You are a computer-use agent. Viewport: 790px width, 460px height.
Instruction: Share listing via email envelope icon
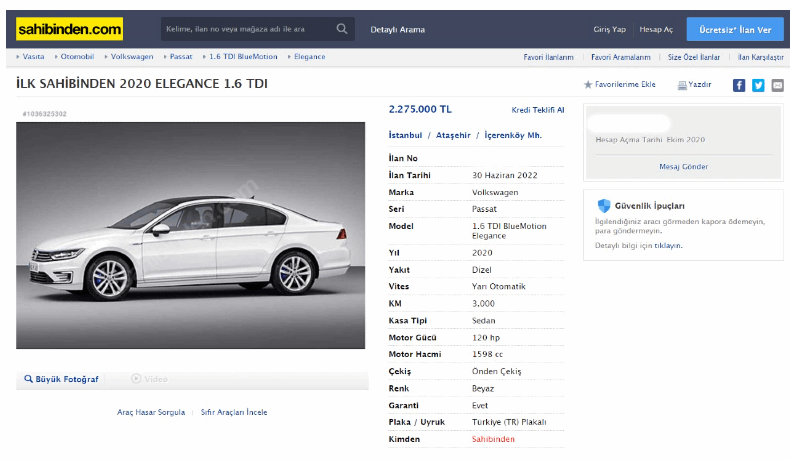777,85
